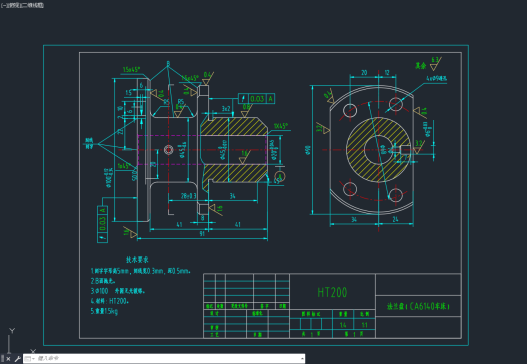This screenshot has height=364, width=527.
Task: Select the horizontal 0.03 A tolerance frame
Action: coord(256,98)
